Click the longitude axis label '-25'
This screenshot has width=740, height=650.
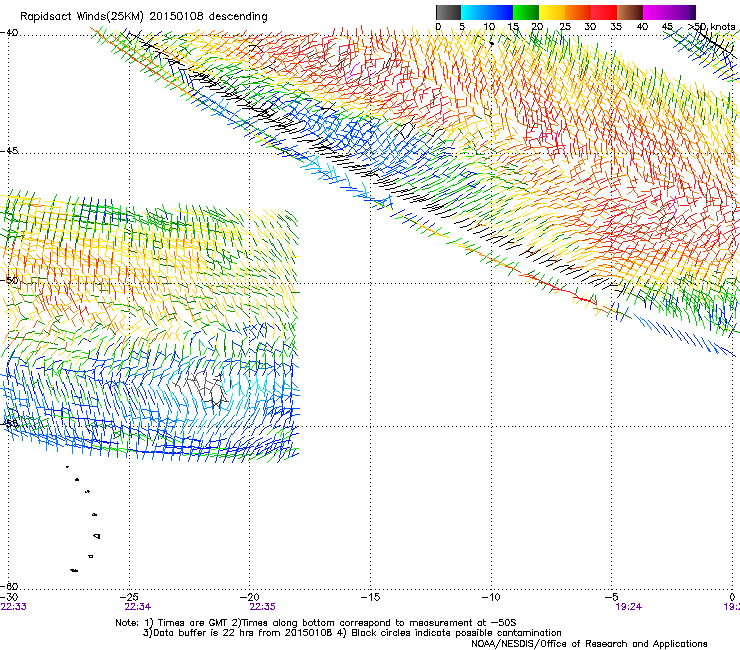129,597
